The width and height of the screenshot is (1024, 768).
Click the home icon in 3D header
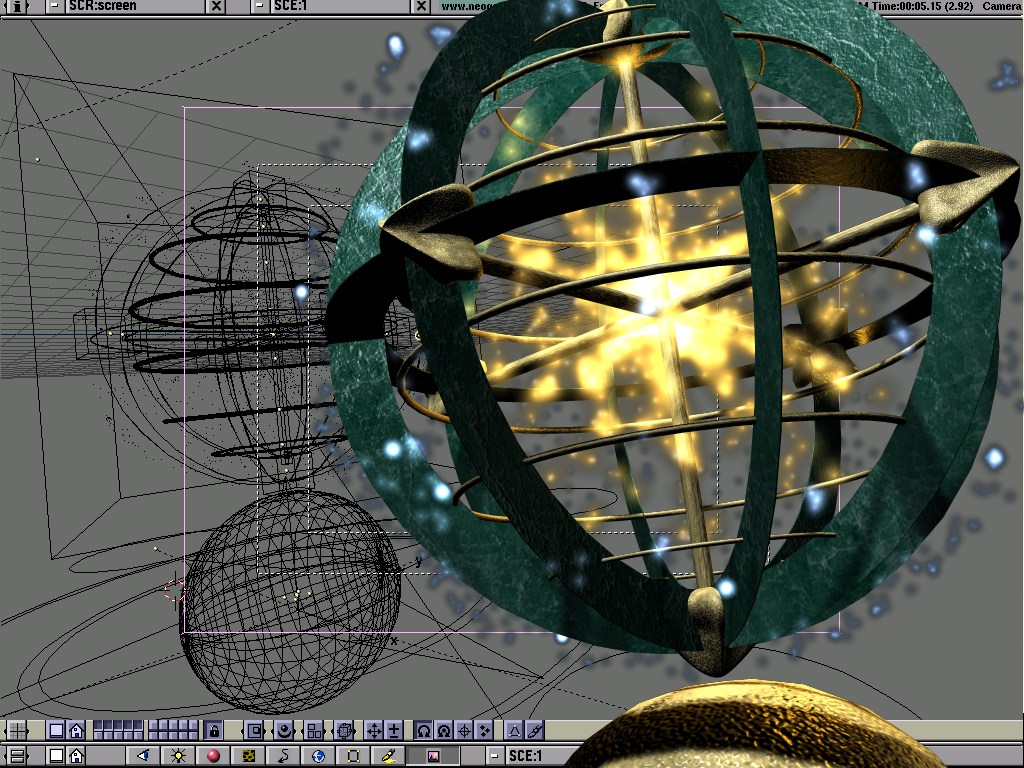pos(76,730)
